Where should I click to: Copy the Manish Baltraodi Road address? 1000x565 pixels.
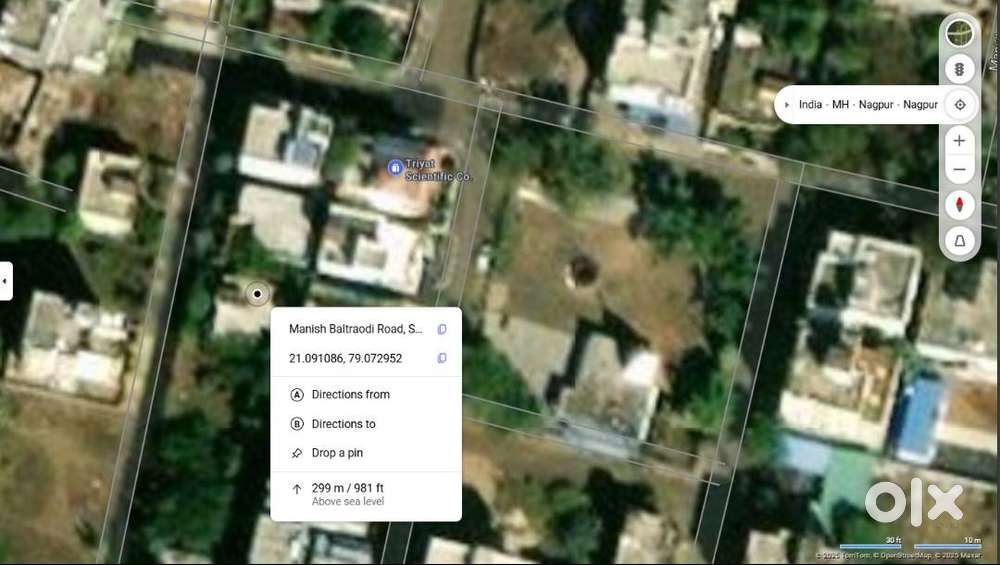(442, 329)
